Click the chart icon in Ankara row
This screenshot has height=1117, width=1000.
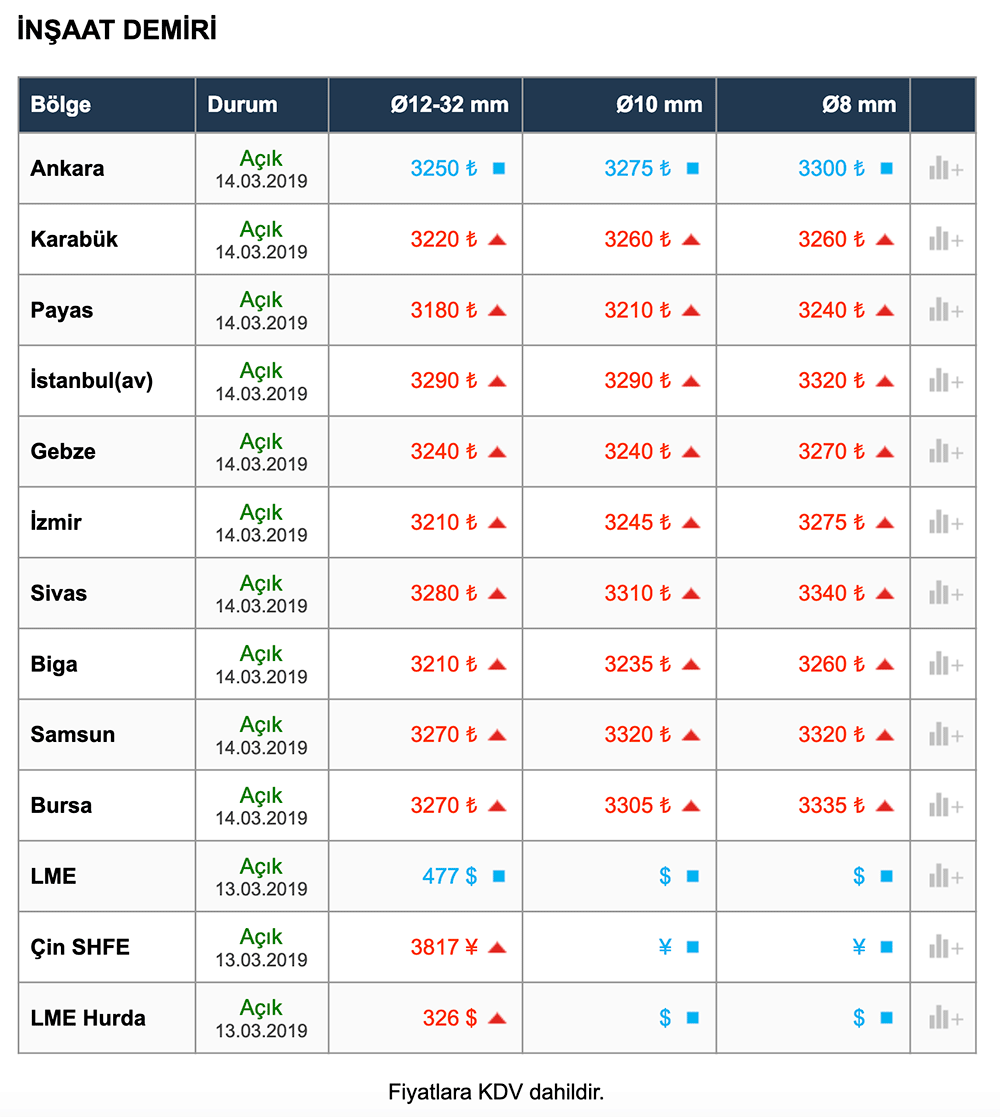click(x=945, y=169)
